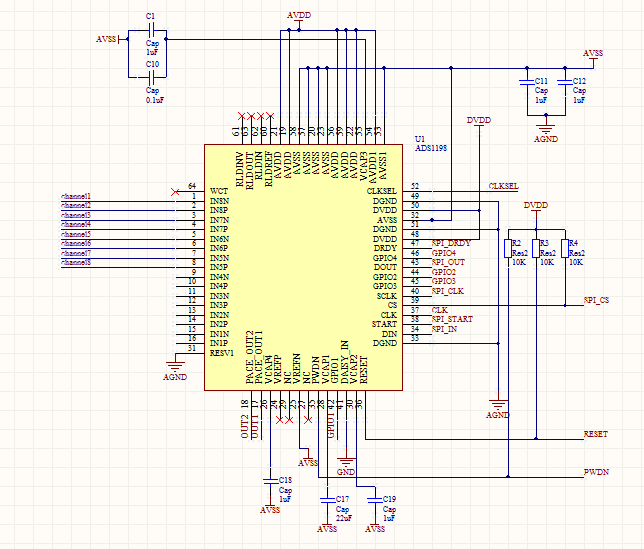Click the channel6 net label
644x549 pixels.
76,243
